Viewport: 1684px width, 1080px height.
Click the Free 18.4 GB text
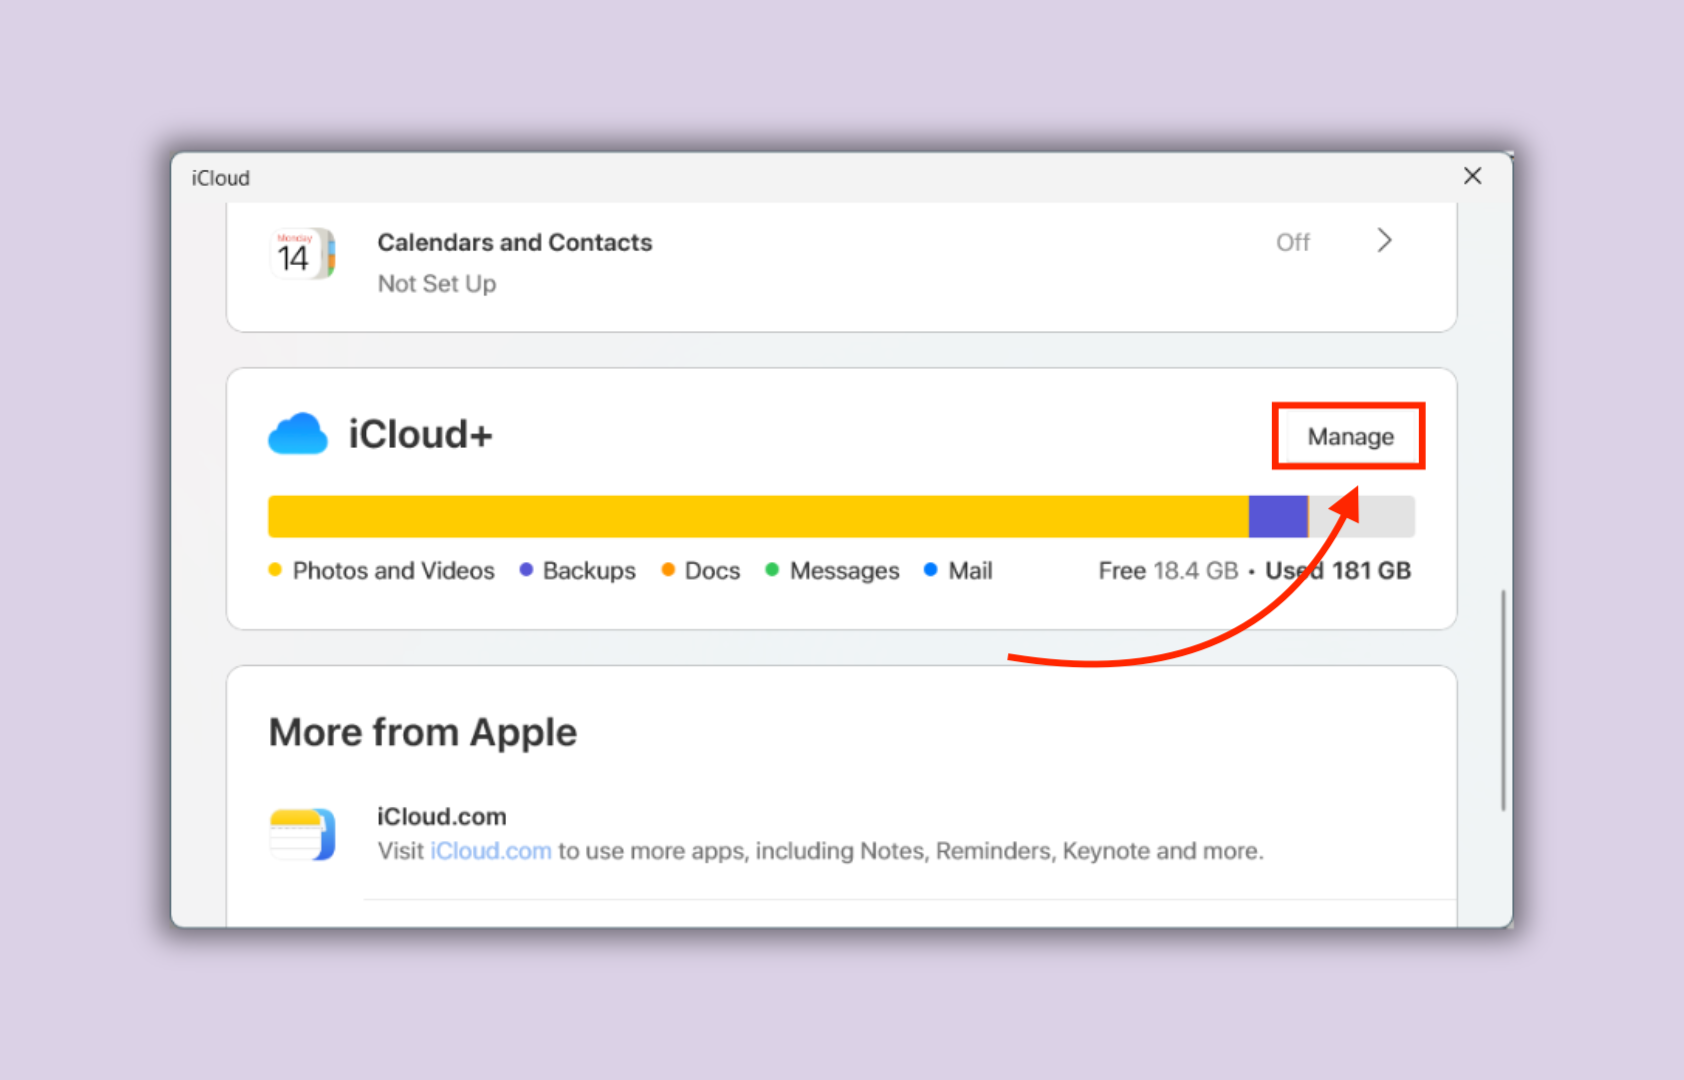click(x=1168, y=571)
